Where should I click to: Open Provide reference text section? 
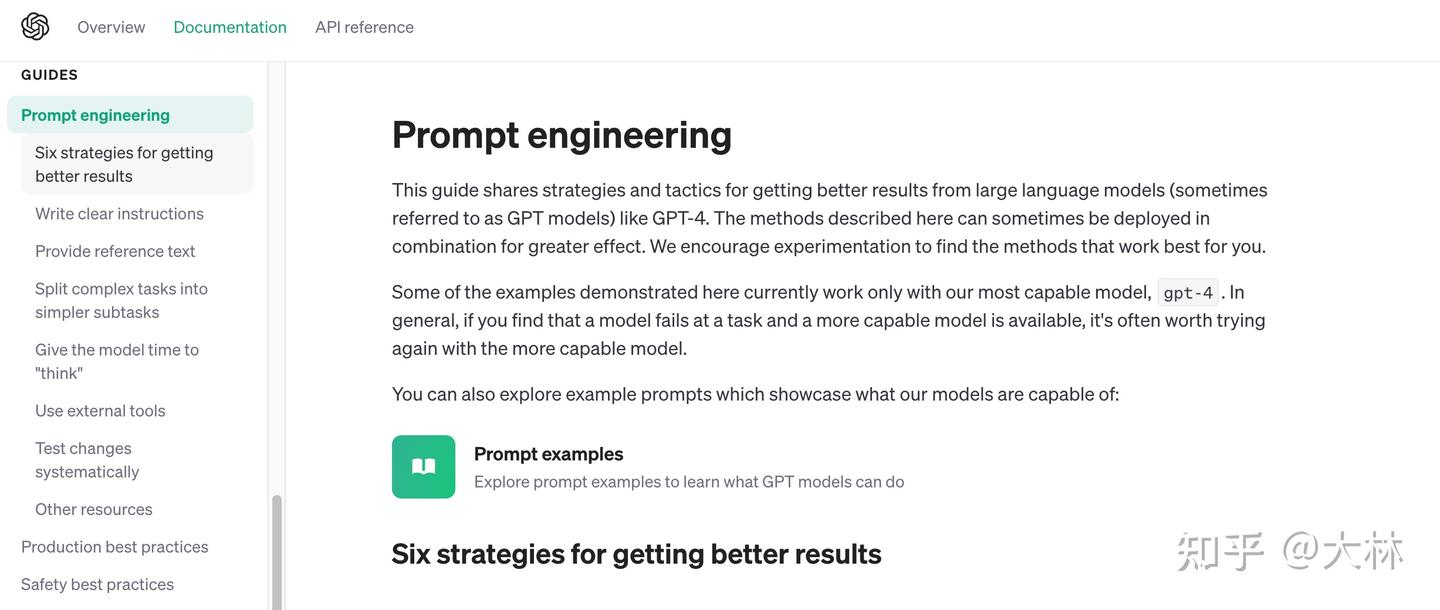115,251
